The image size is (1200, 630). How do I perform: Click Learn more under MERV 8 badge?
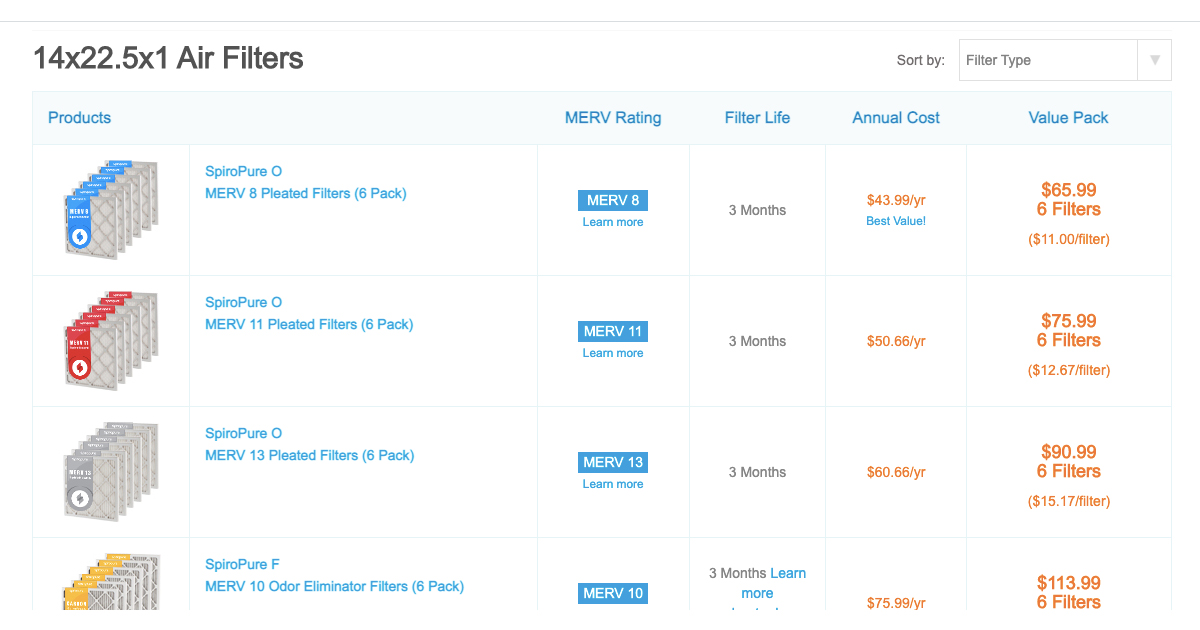tap(613, 222)
